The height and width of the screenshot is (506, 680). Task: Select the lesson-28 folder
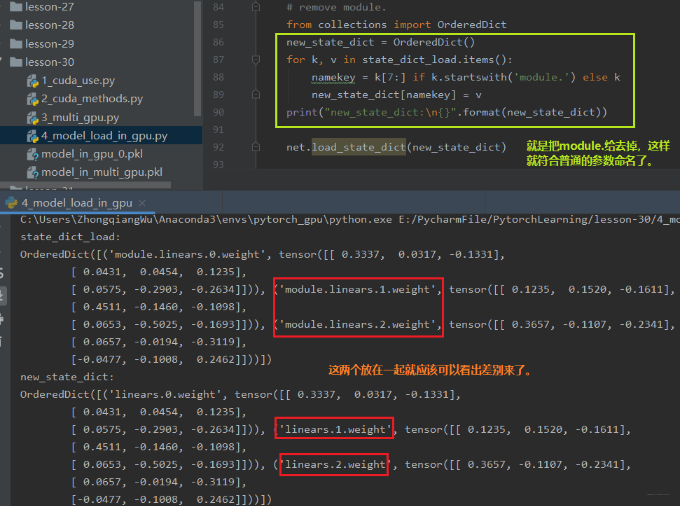42,25
